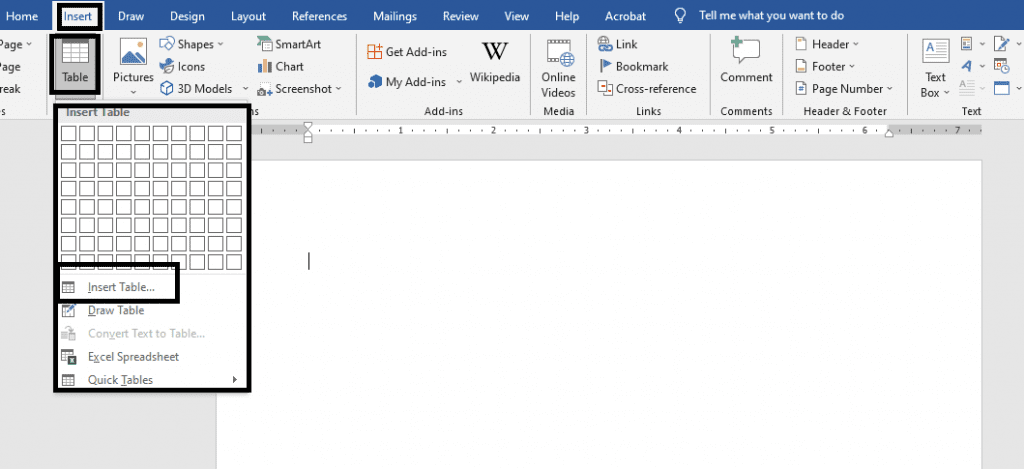Switch to the Design tab
Screen dimensions: 1024x469
[x=187, y=16]
